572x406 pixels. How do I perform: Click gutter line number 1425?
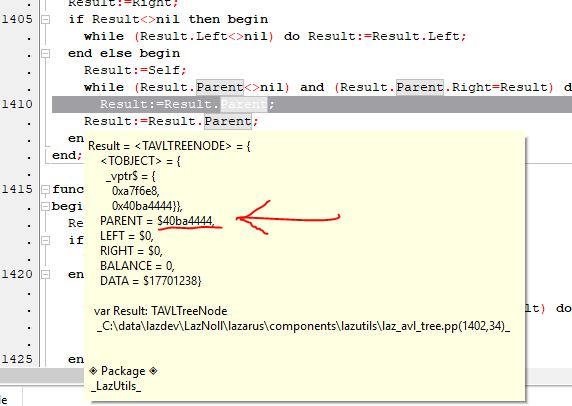[17, 359]
